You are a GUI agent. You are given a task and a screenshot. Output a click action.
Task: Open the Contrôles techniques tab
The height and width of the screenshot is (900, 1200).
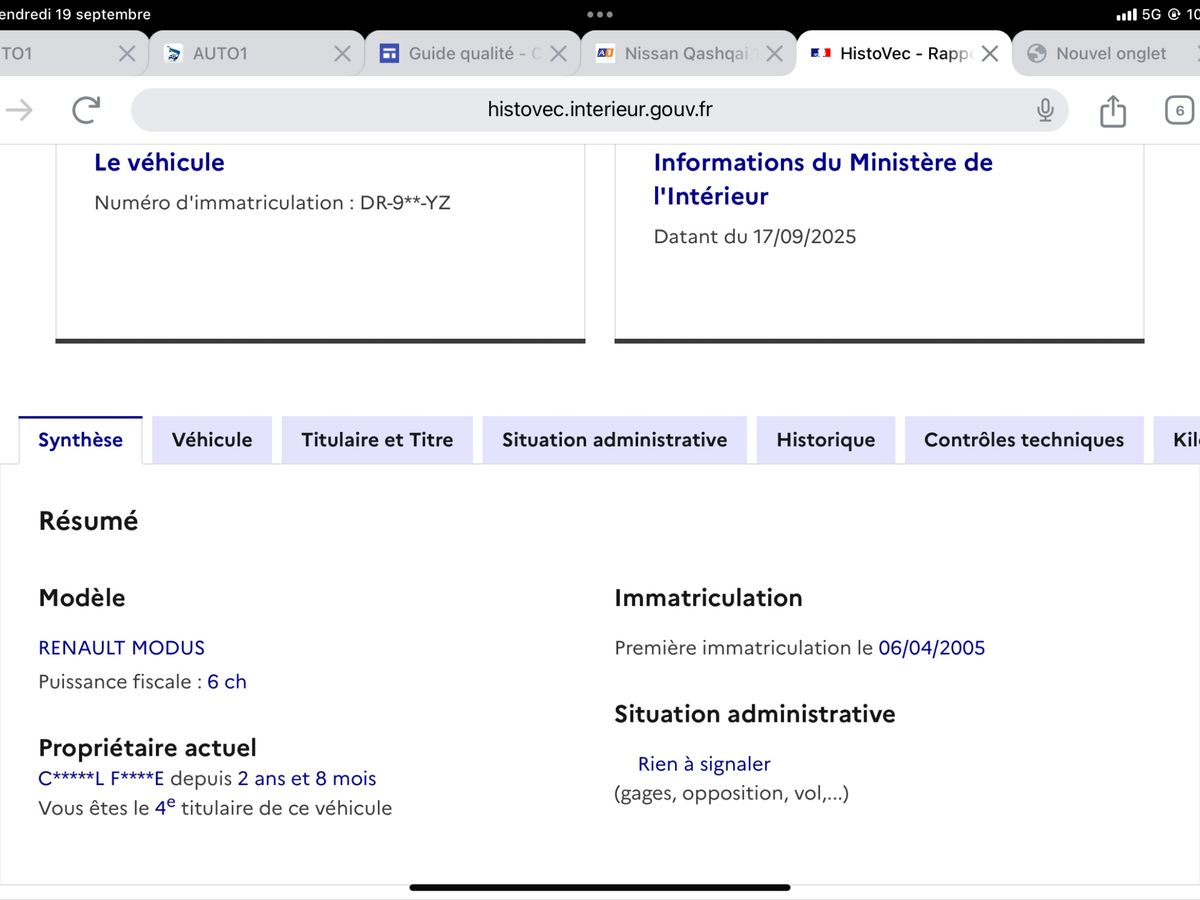[x=1024, y=440]
